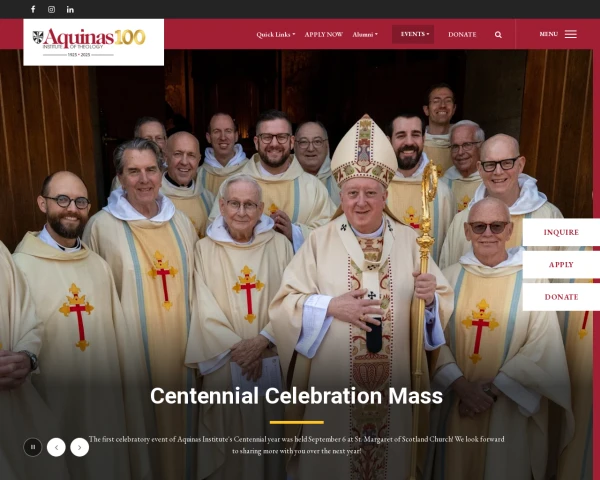600x480 pixels.
Task: Open the Facebook social link
Action: point(33,9)
